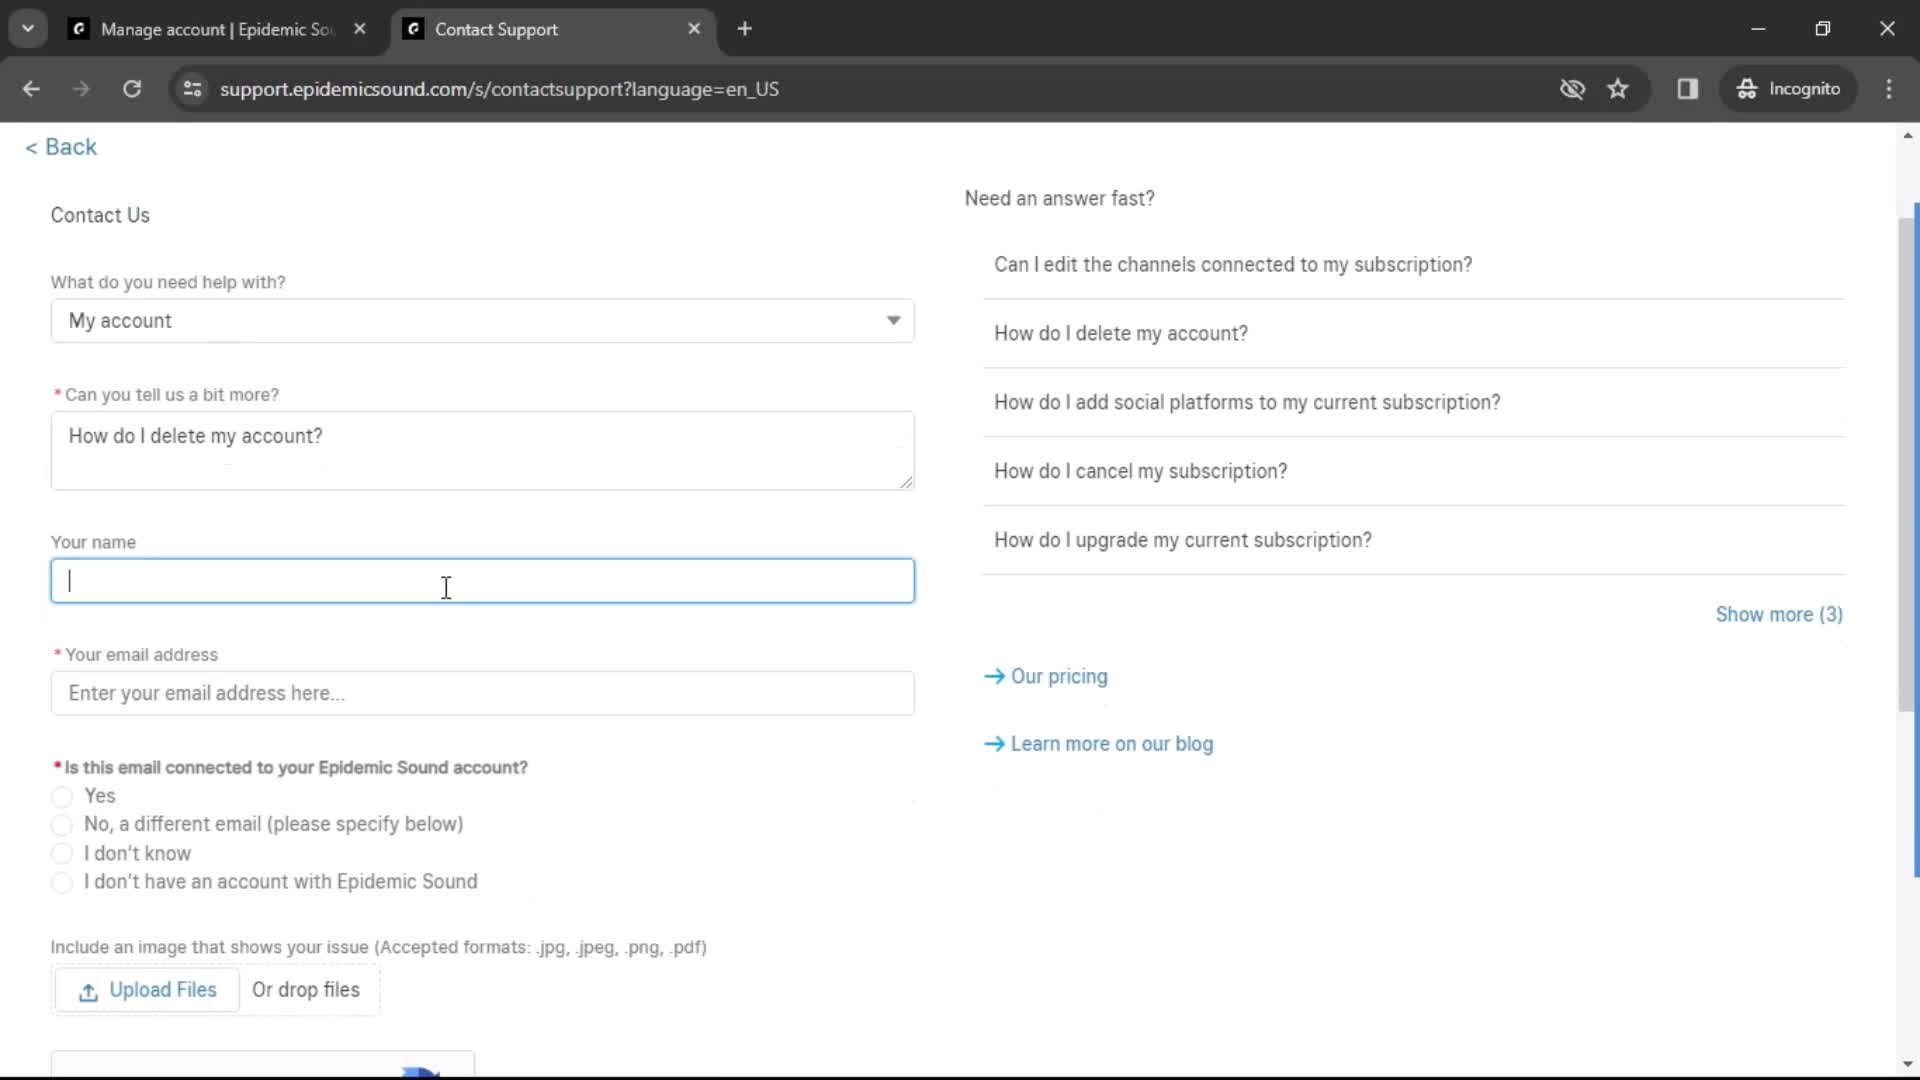Switch to Manage account Epidemic Sound tab

(x=218, y=29)
